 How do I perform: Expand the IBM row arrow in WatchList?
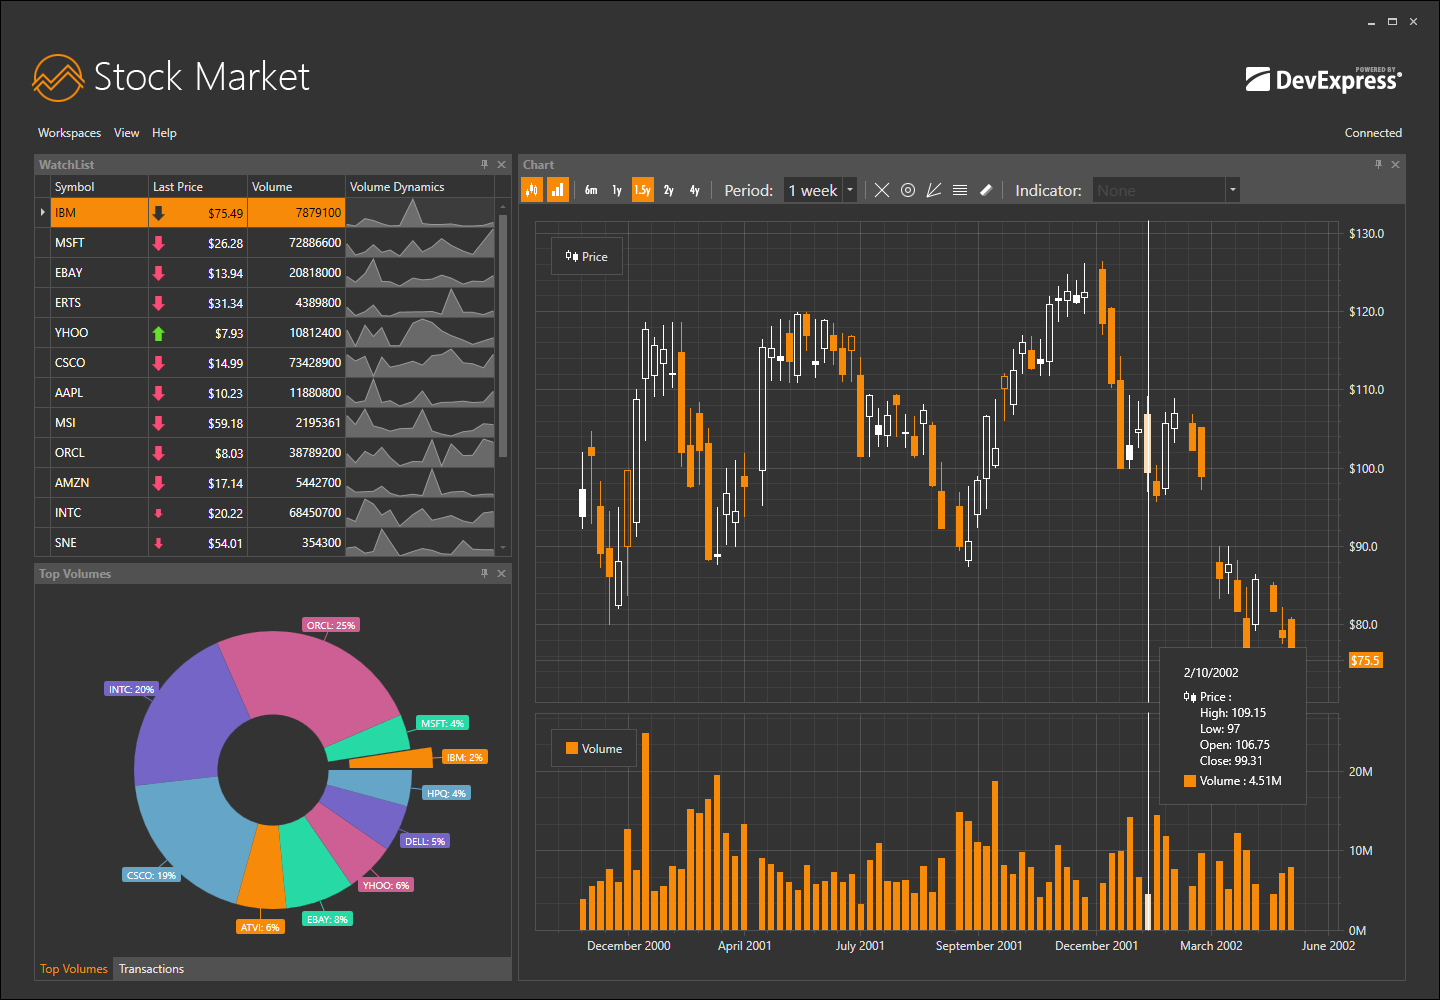(41, 212)
